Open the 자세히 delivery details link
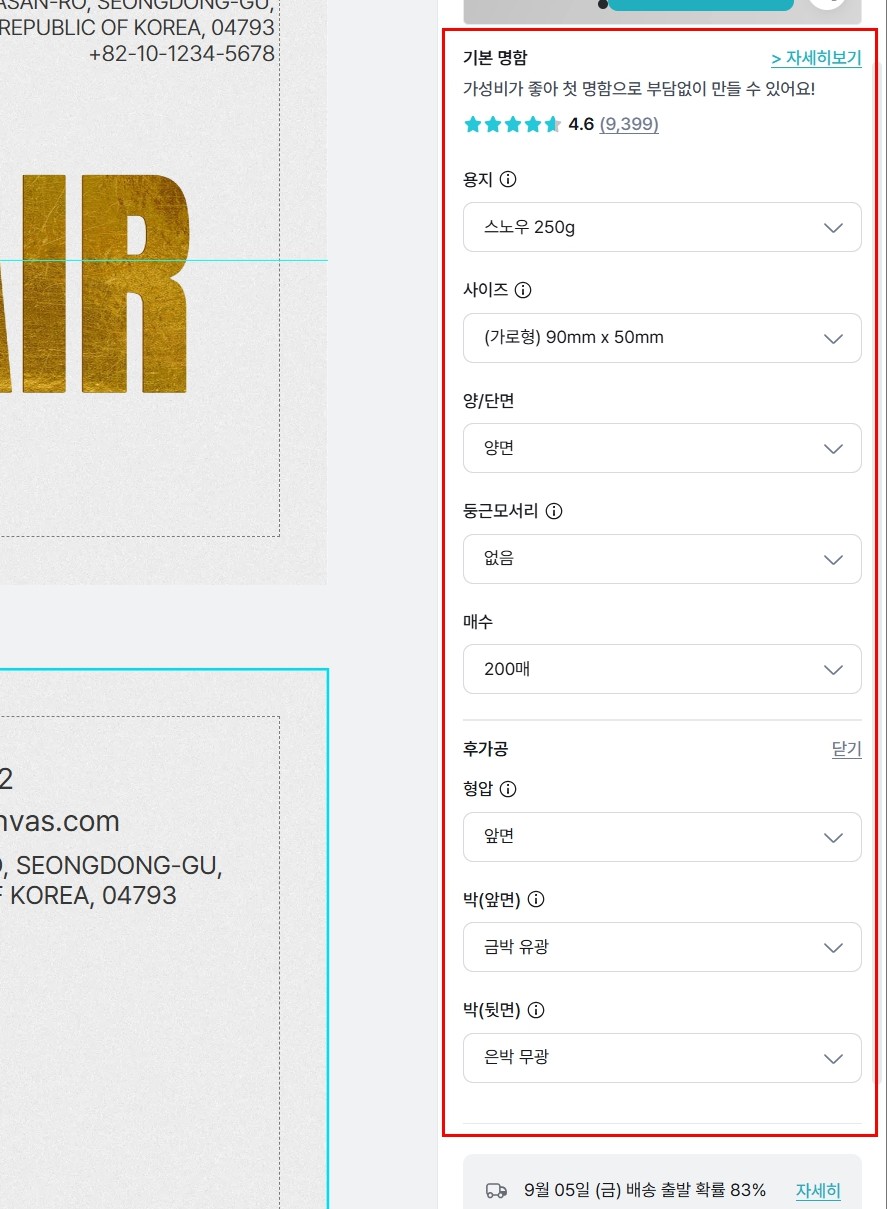Viewport: 887px width, 1209px height. click(818, 1190)
